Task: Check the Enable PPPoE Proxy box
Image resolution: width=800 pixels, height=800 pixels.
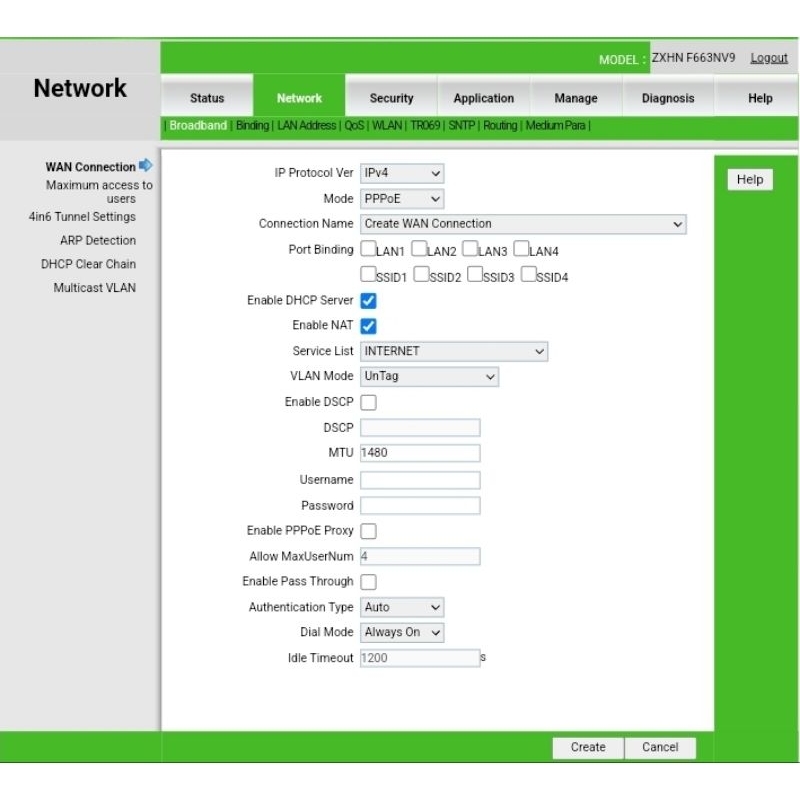Action: pos(368,531)
